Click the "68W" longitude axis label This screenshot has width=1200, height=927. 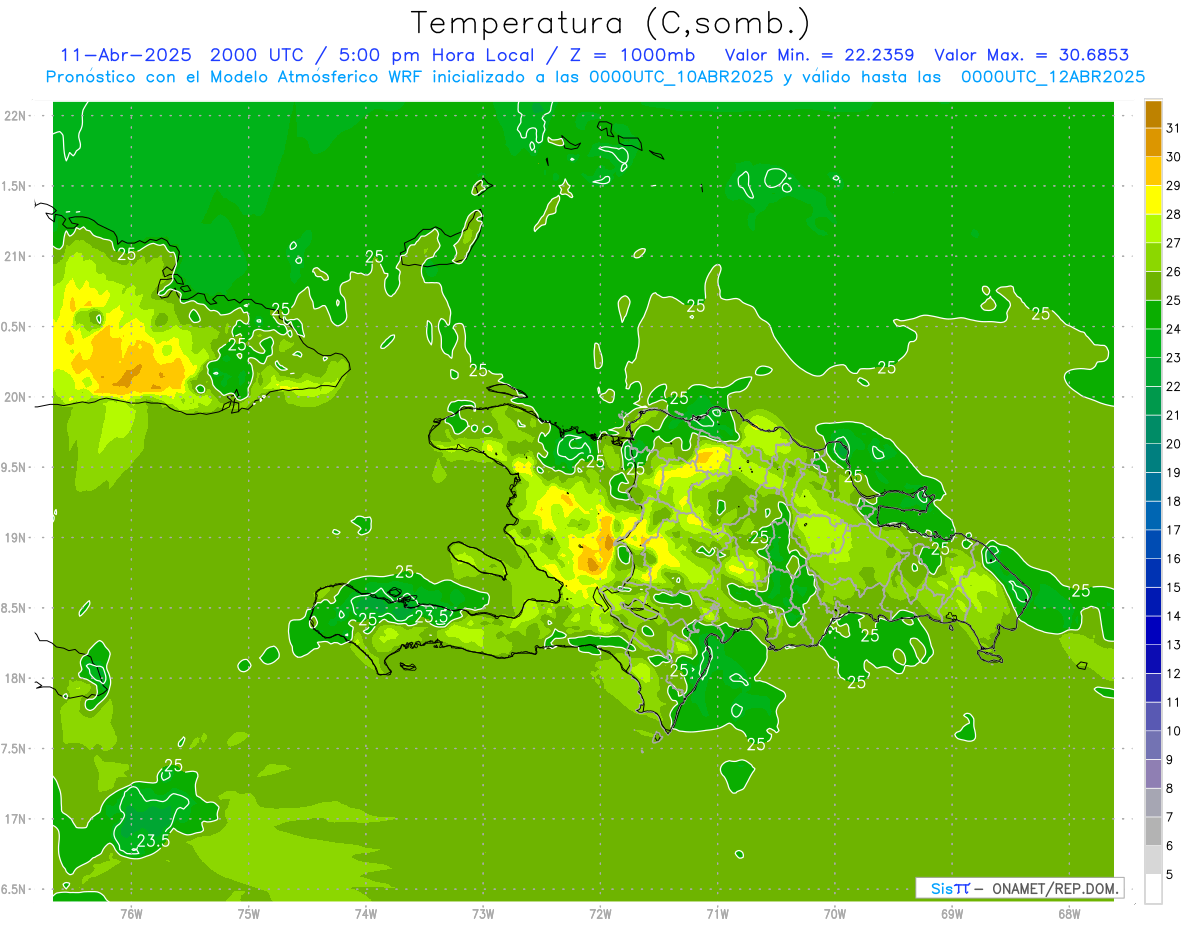click(1069, 913)
